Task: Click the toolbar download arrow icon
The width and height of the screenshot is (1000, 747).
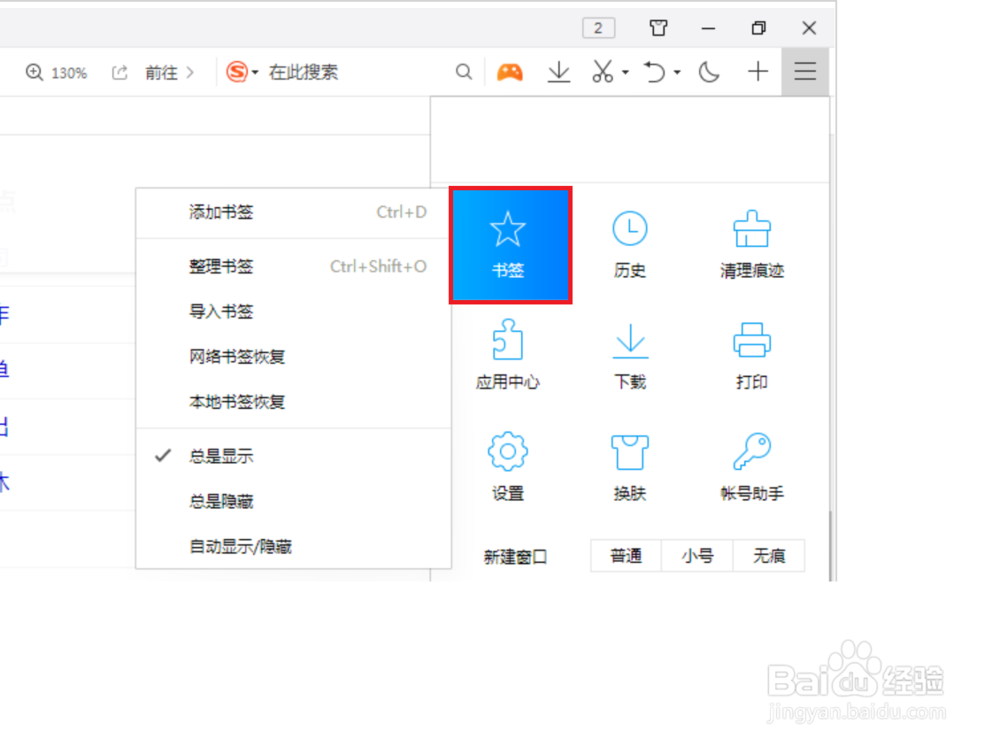Action: (x=559, y=71)
